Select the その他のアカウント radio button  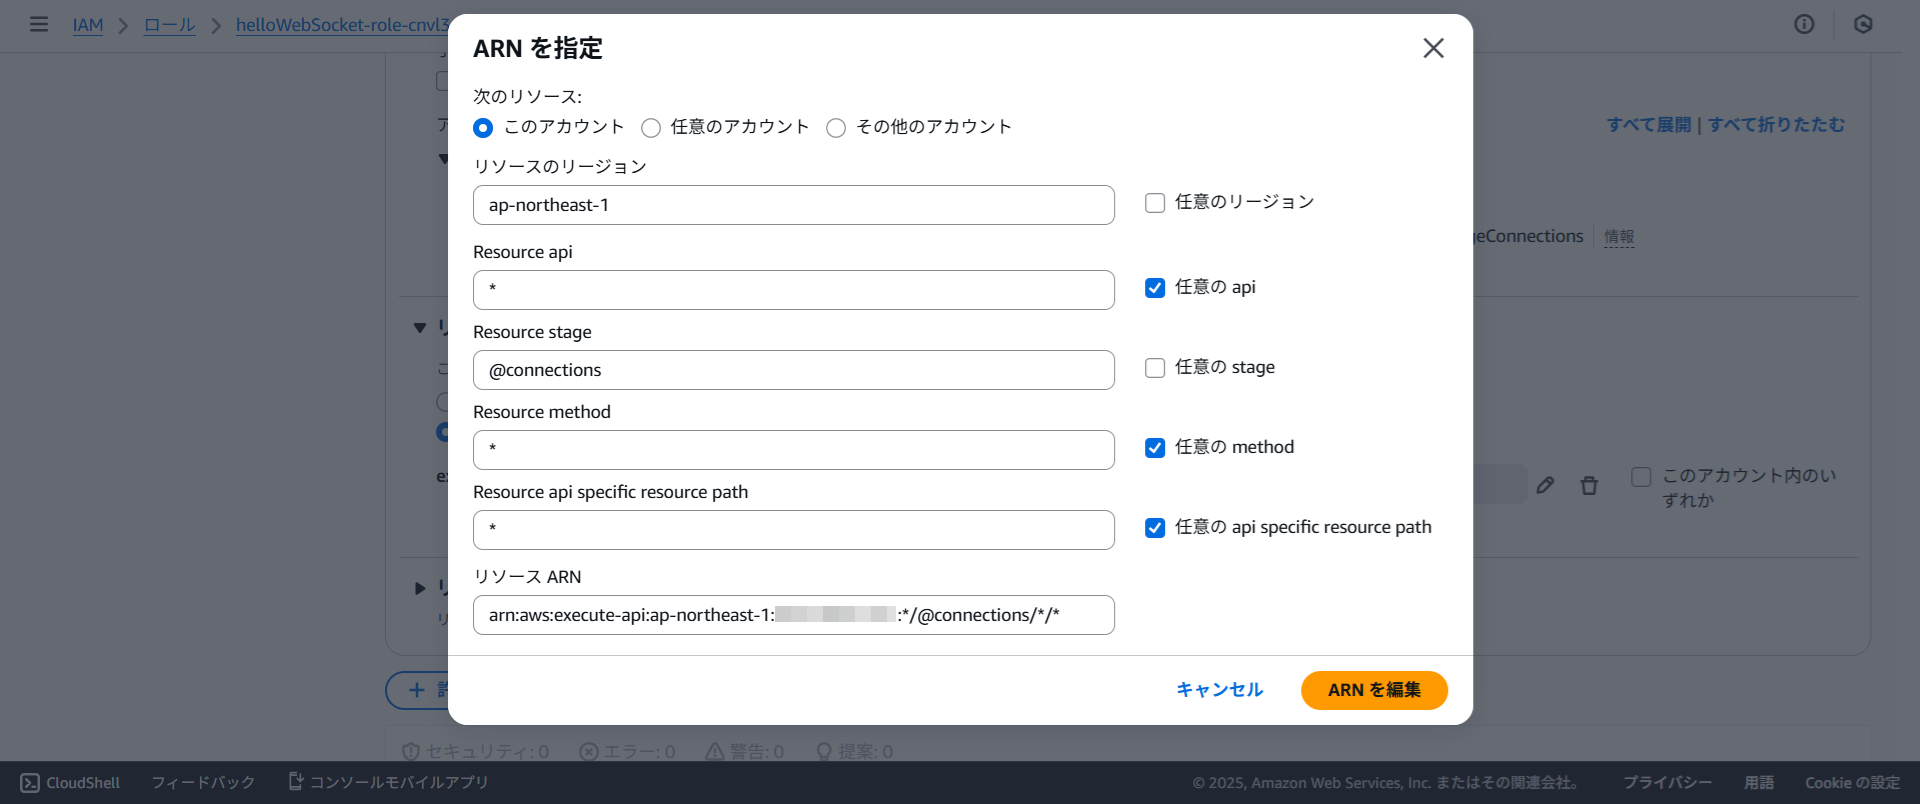pos(836,128)
